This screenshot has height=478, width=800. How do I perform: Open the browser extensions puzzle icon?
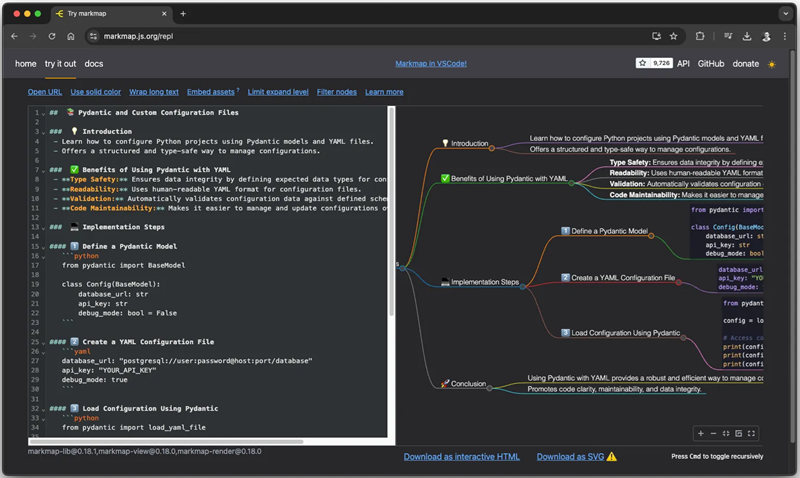click(700, 36)
